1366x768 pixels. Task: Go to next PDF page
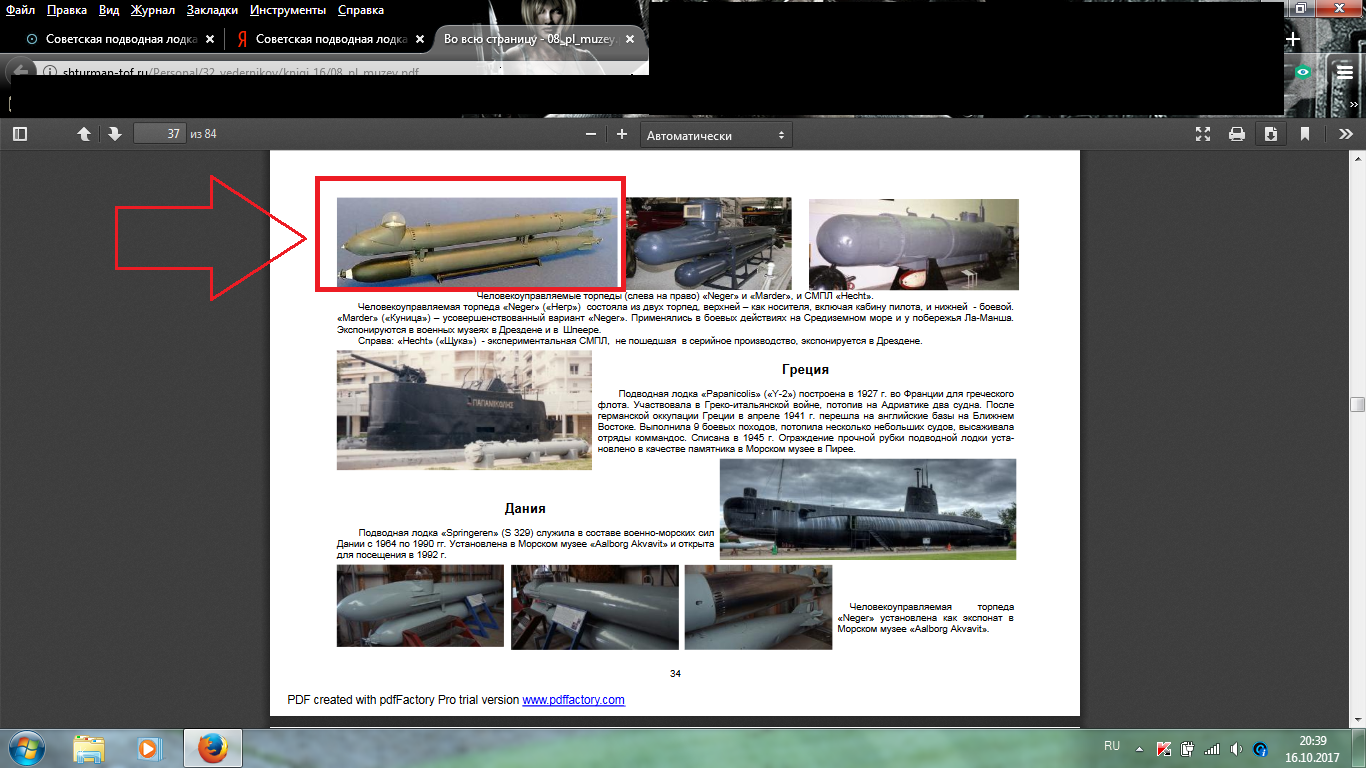[114, 134]
